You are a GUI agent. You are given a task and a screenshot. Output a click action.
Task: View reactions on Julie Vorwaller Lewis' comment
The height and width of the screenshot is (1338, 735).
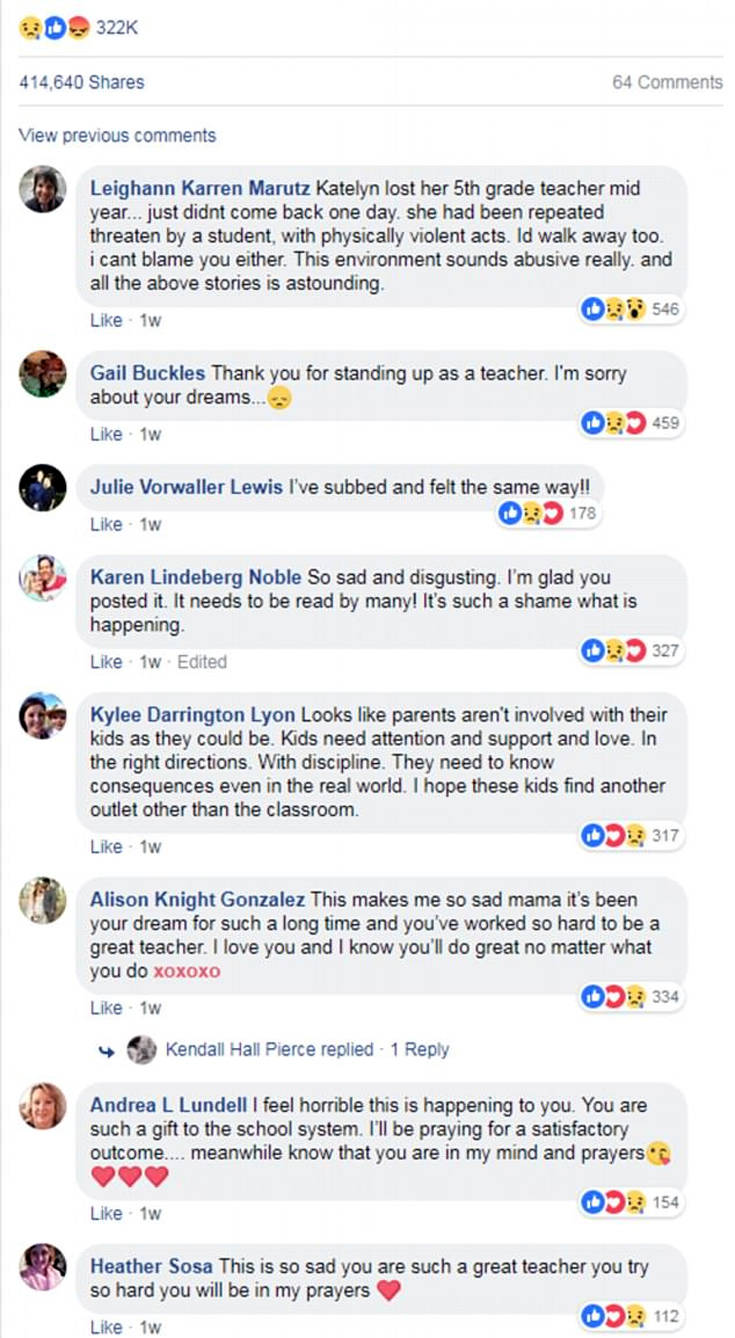(548, 514)
